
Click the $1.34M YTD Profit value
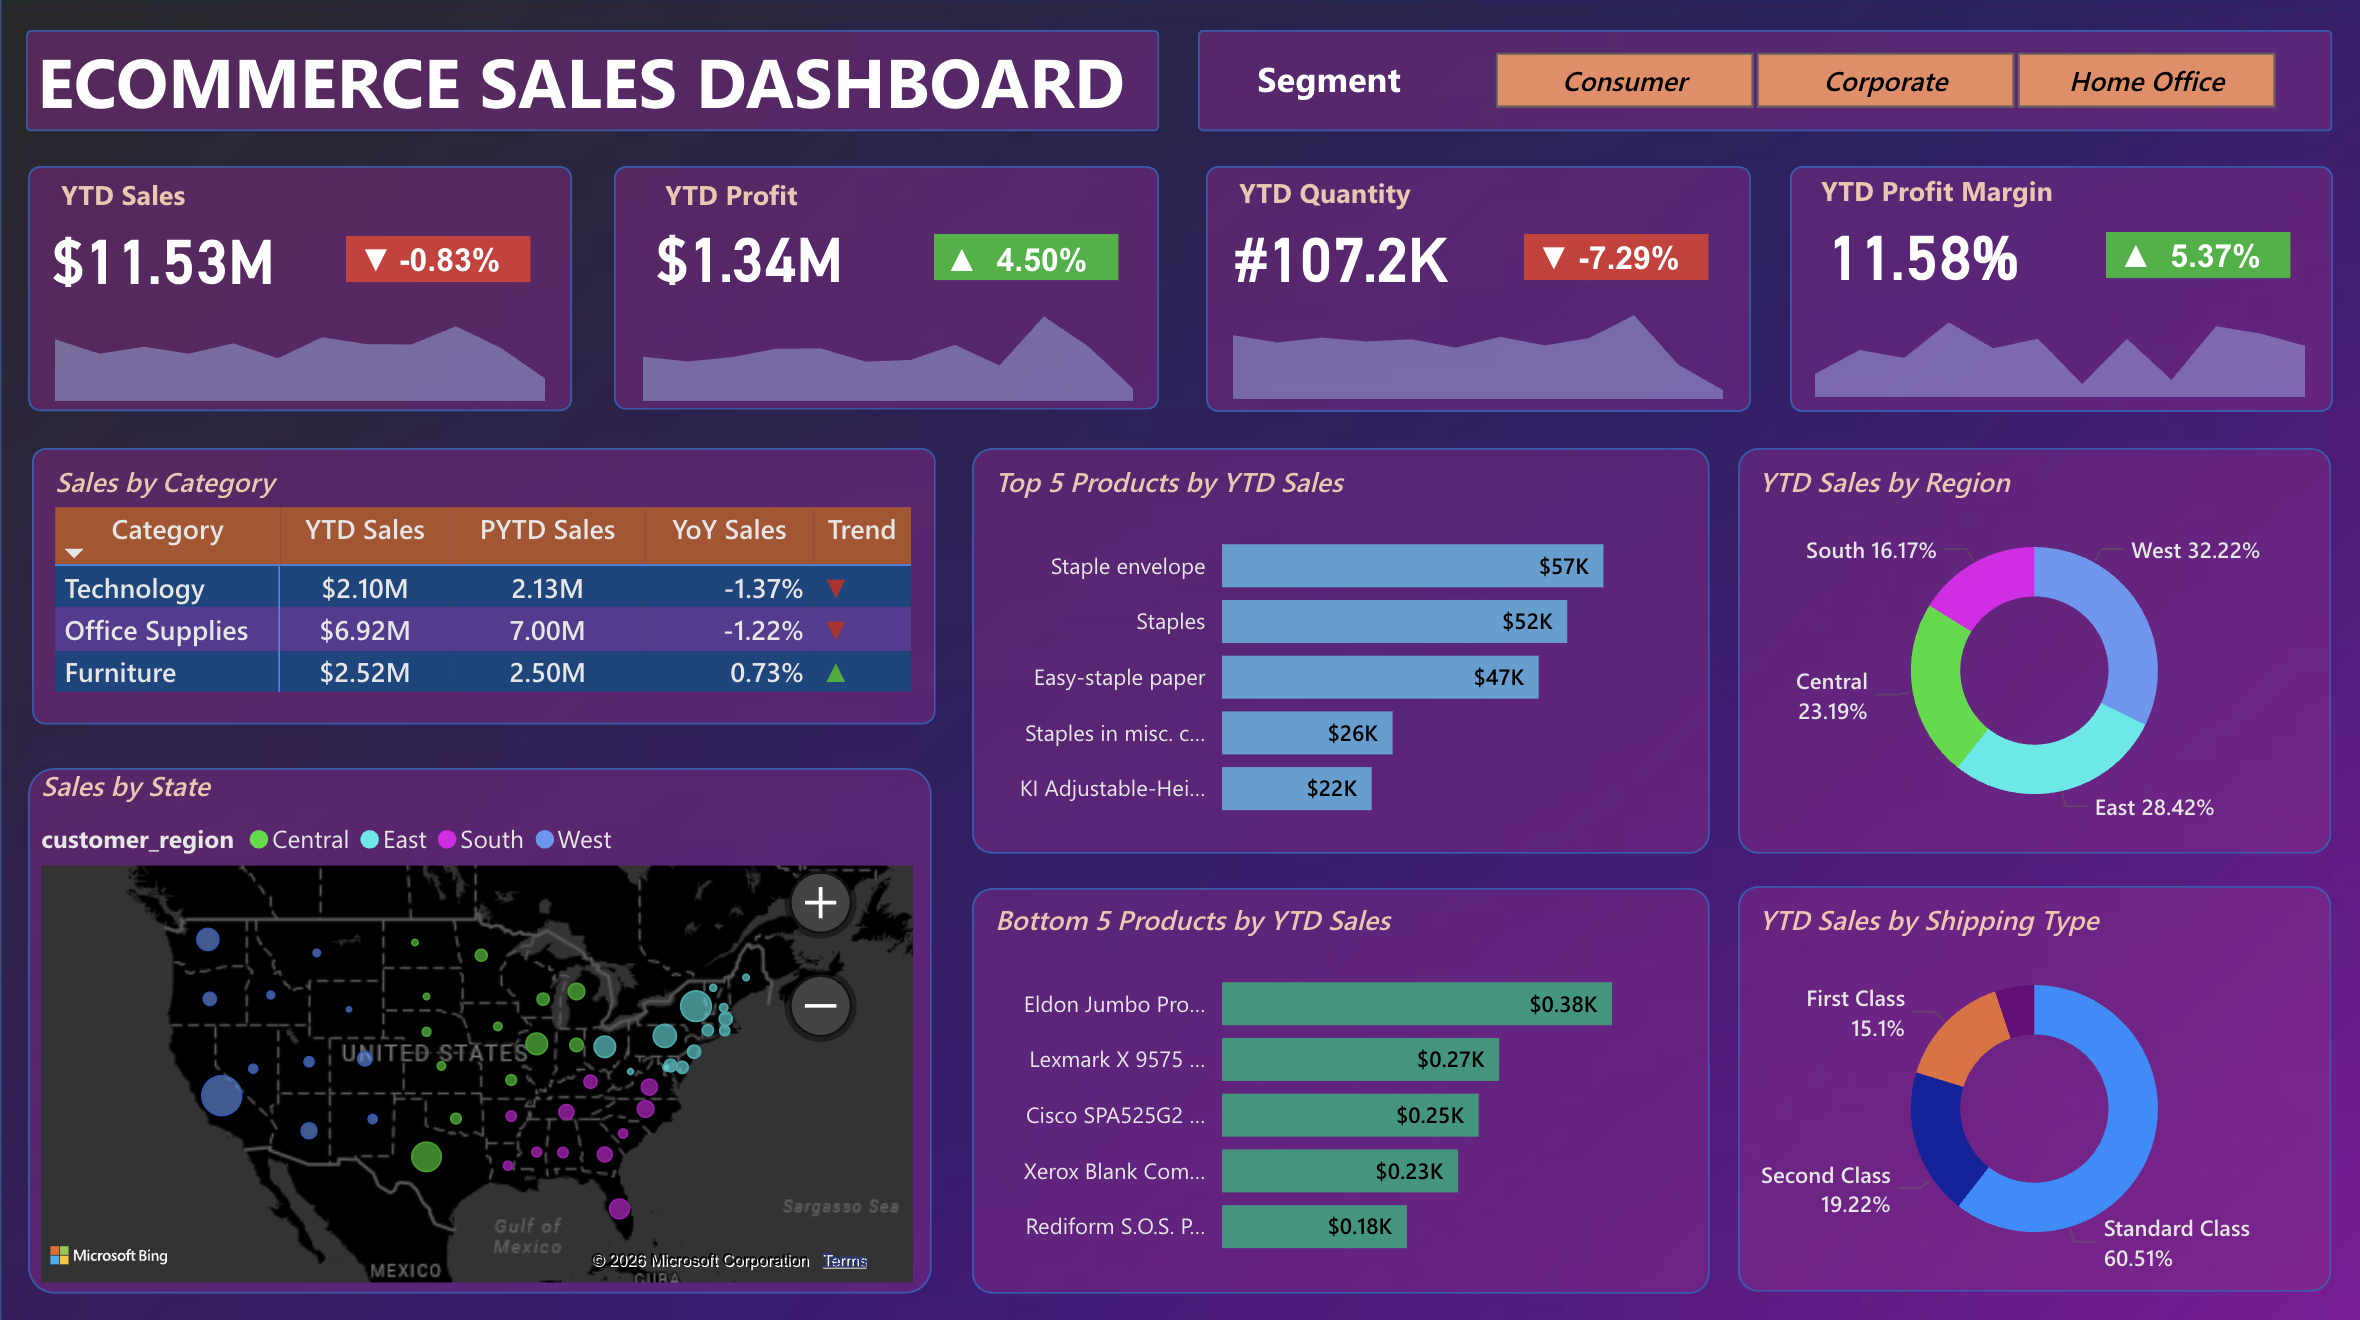click(x=749, y=261)
